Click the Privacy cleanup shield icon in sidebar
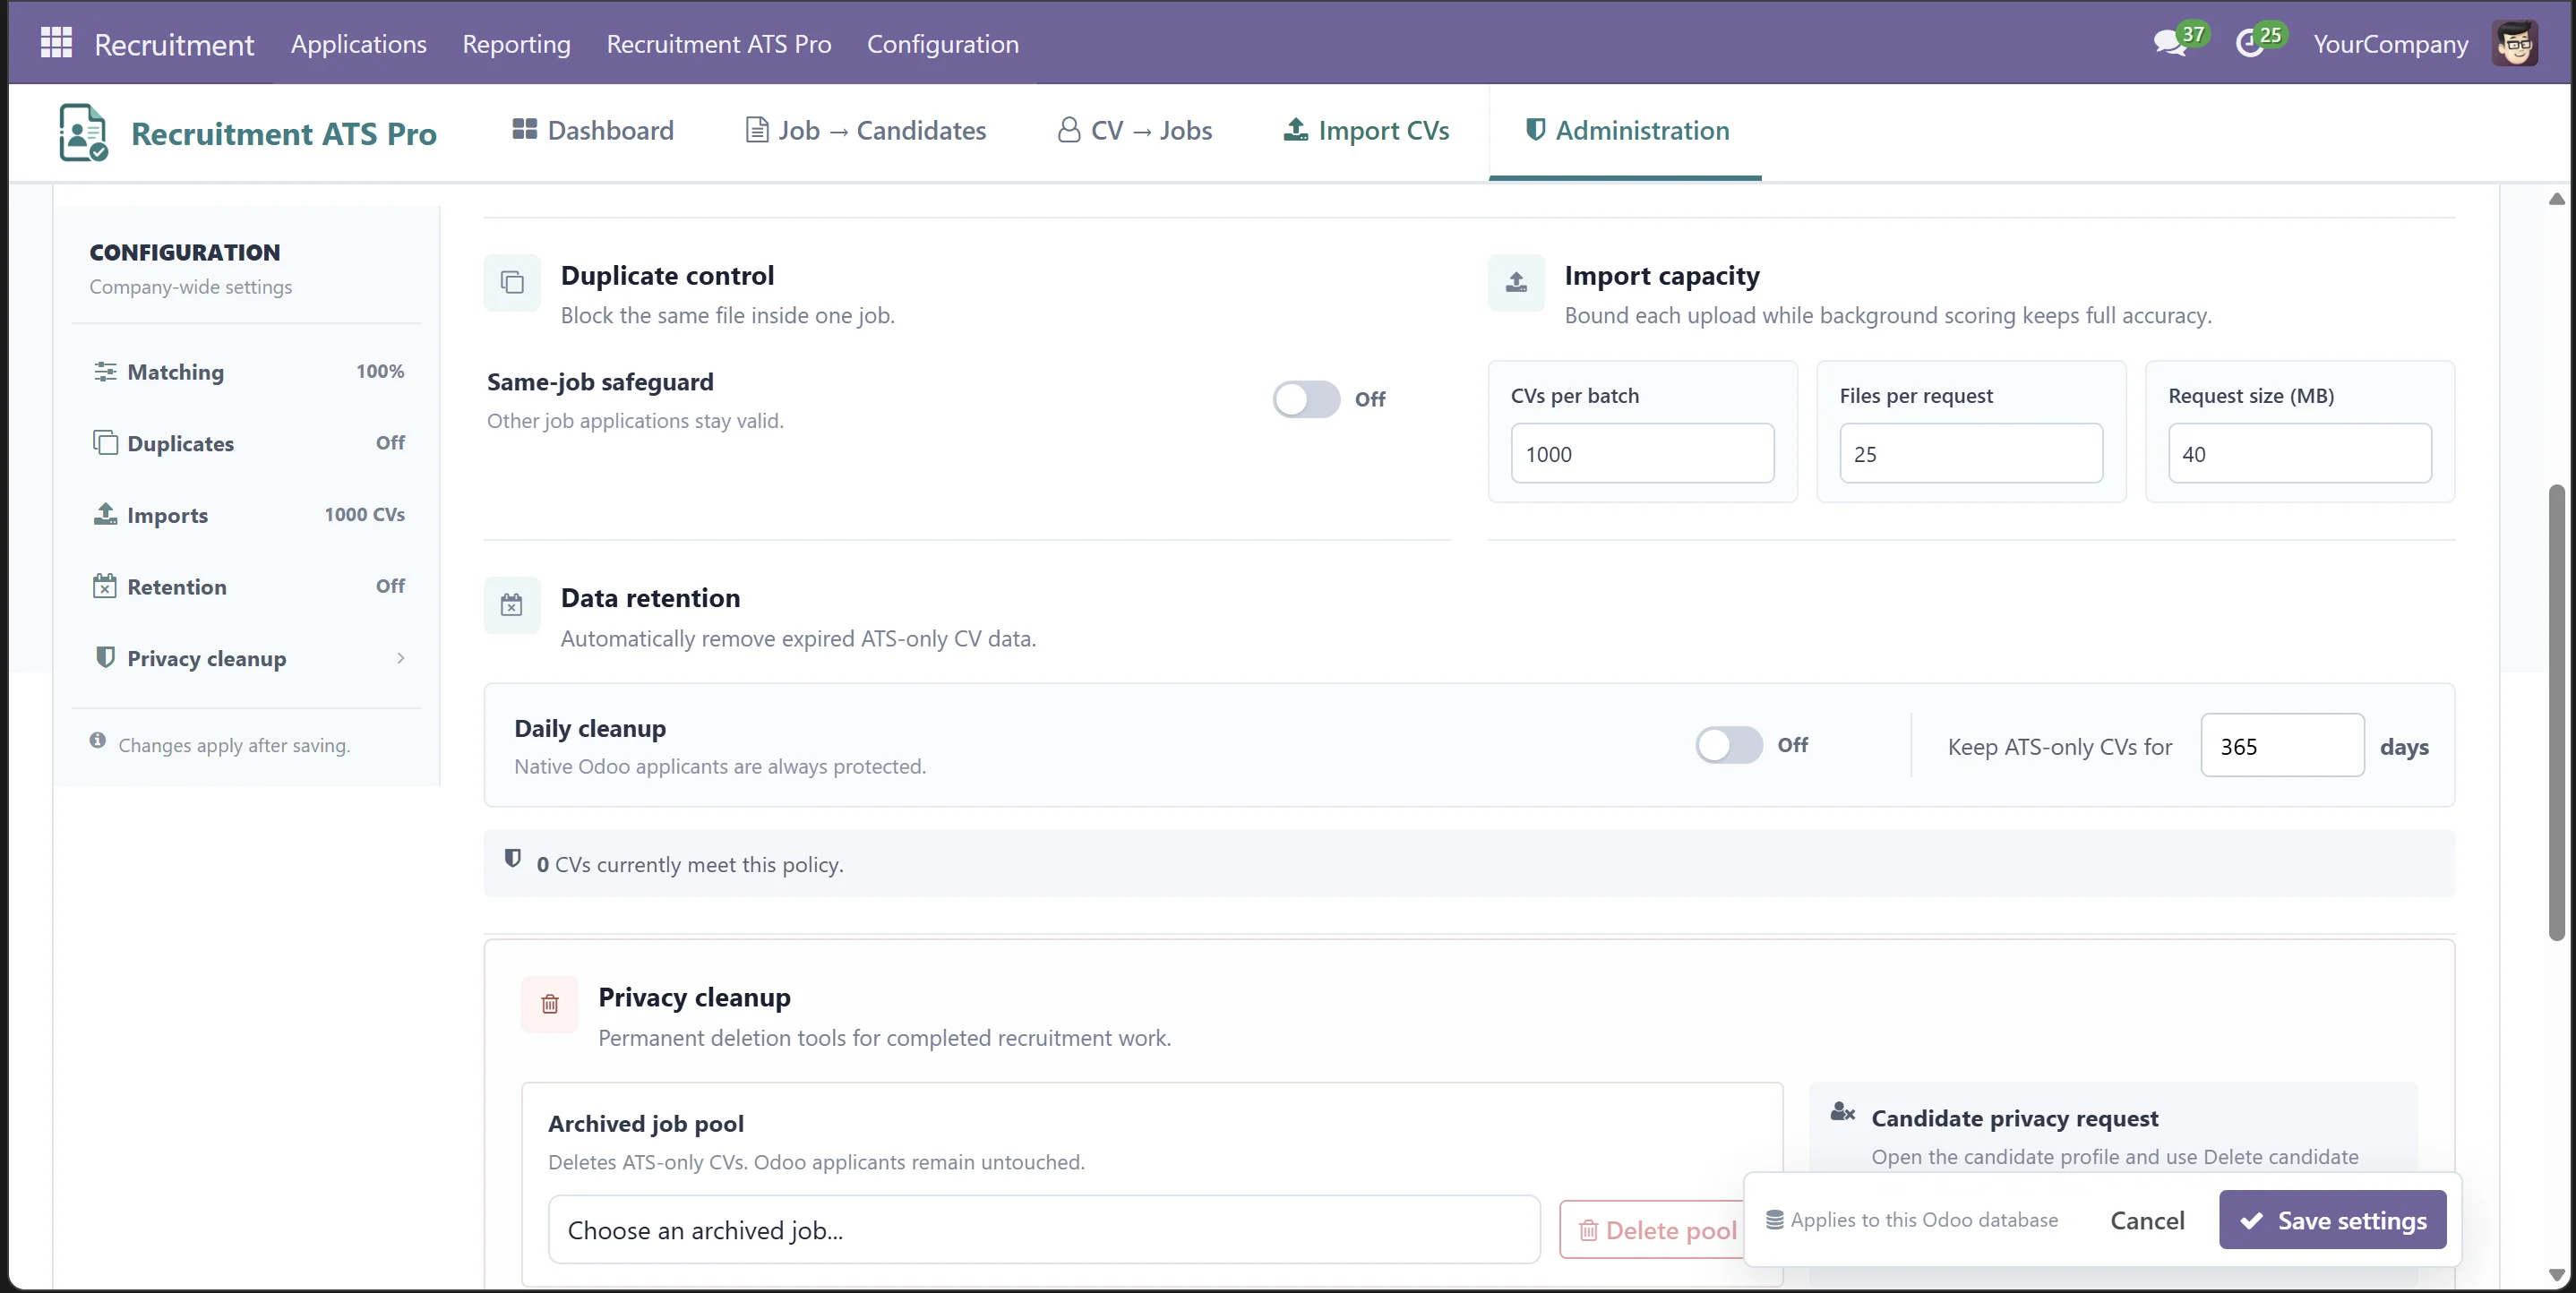Image resolution: width=2576 pixels, height=1293 pixels. coord(105,657)
